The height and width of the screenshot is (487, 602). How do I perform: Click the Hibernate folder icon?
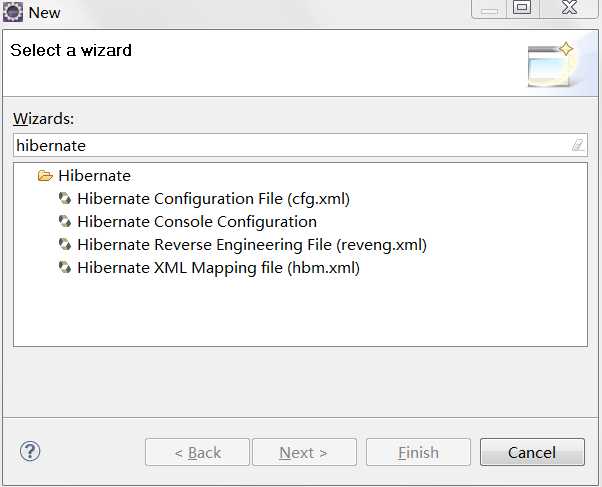pos(45,176)
